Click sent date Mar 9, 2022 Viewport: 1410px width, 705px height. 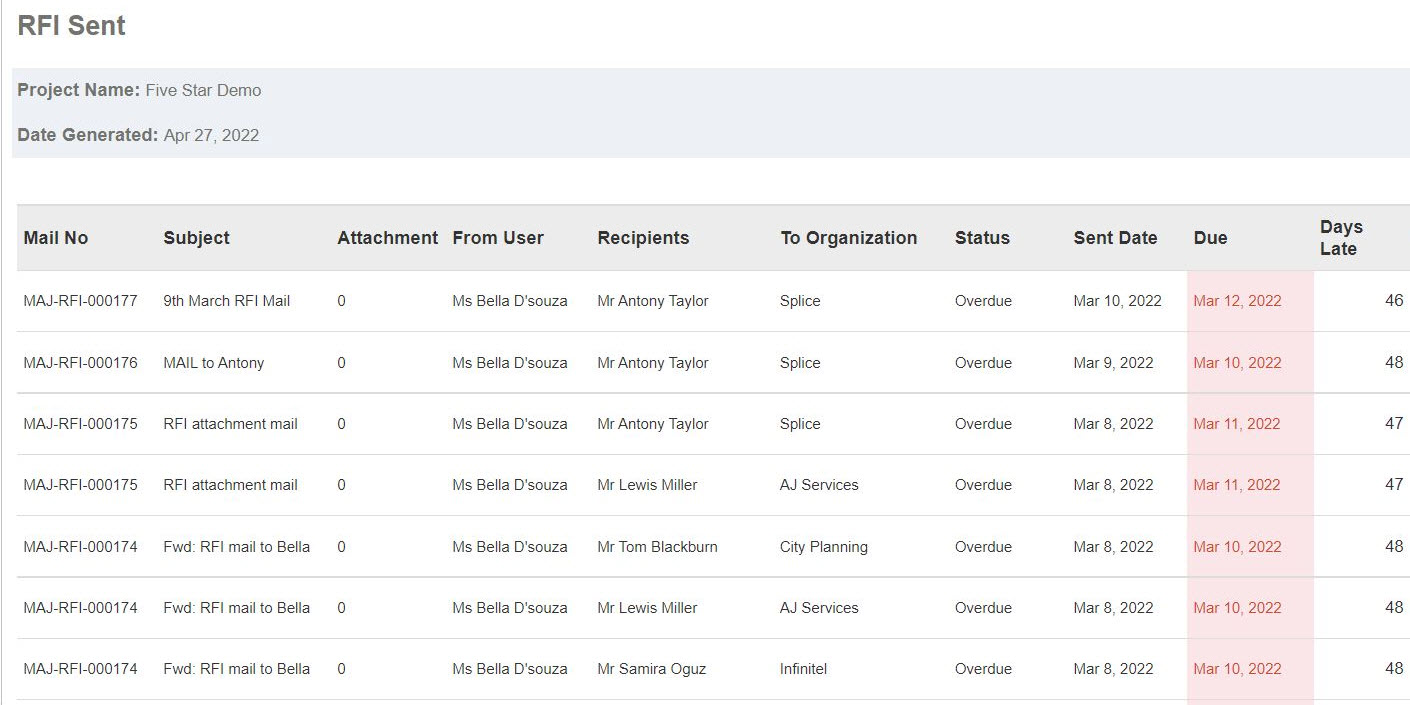point(1114,363)
